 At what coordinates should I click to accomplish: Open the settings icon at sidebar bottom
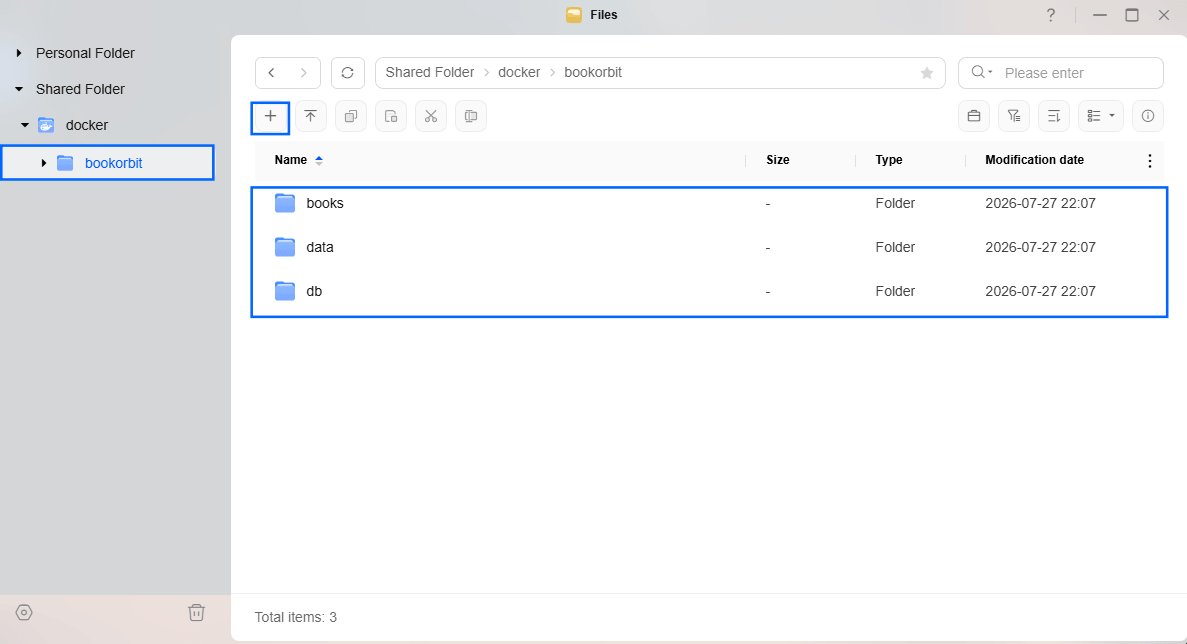coord(24,612)
